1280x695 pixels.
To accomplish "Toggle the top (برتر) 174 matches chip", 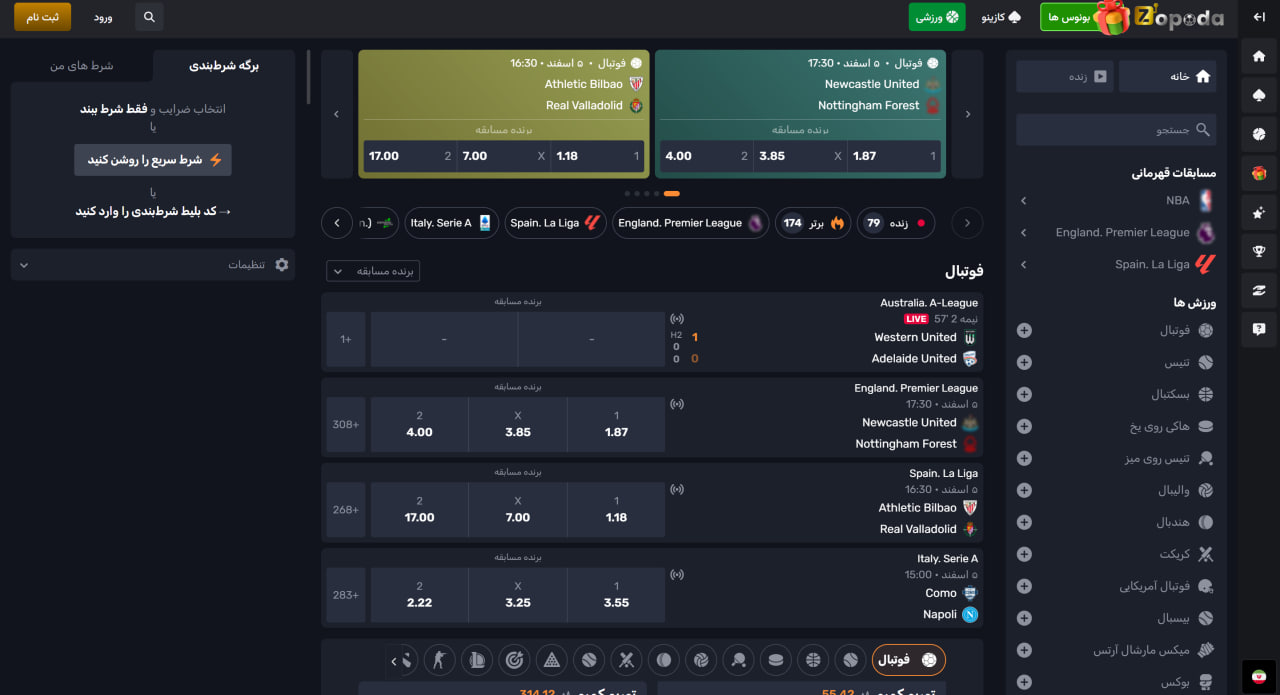I will click(x=813, y=223).
